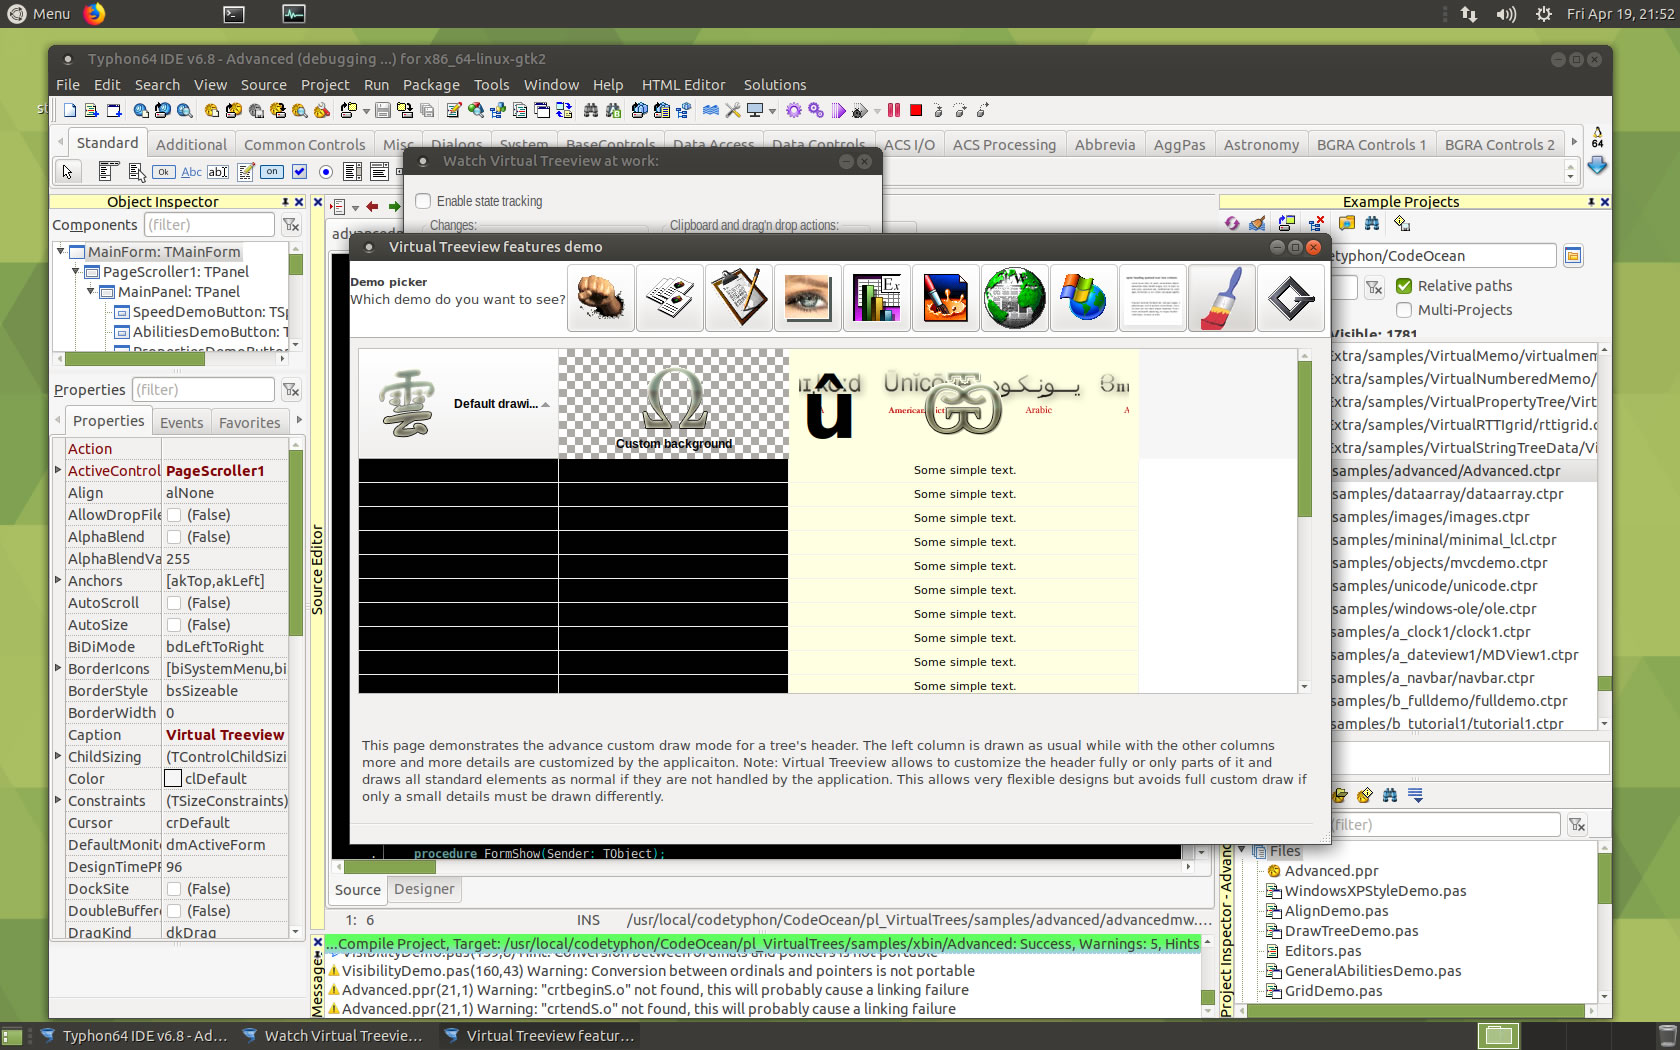Click the Color clDefault swatch

click(173, 778)
